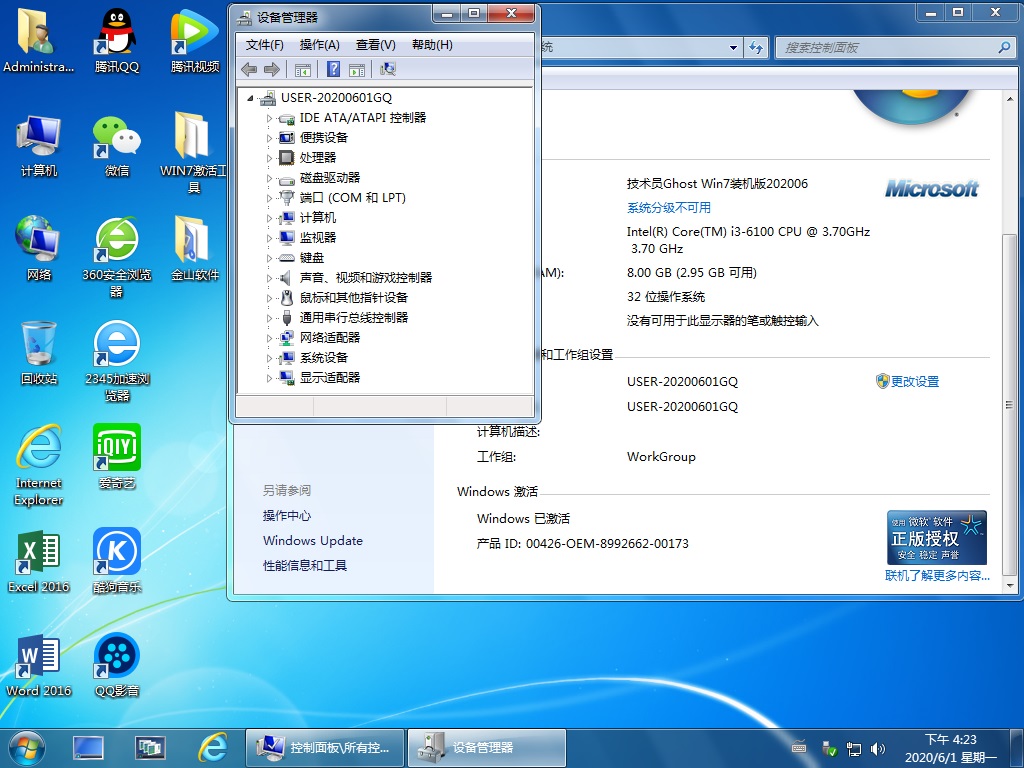Open 腾讯QQ desktop icon
Viewport: 1024px width, 768px height.
[x=117, y=40]
